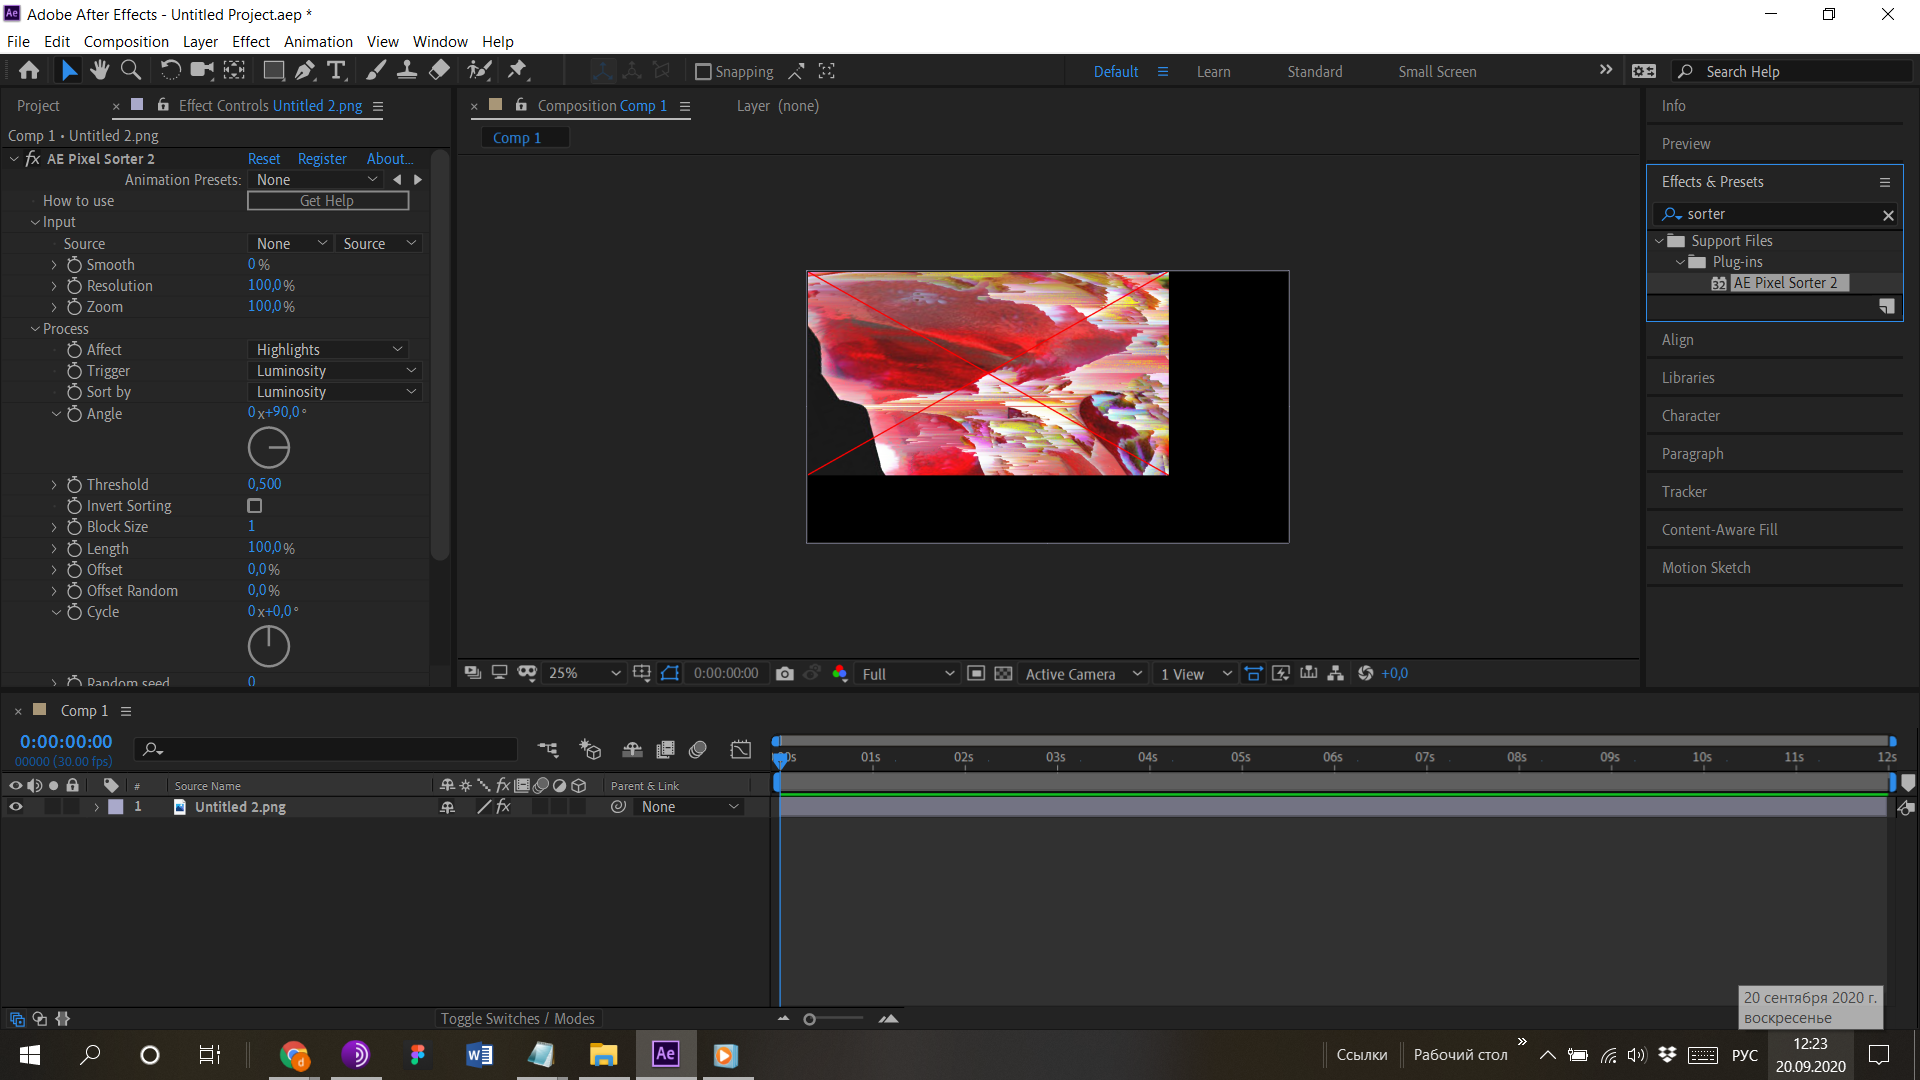This screenshot has width=1920, height=1080.
Task: Select the Pen tool
Action: 305,71
